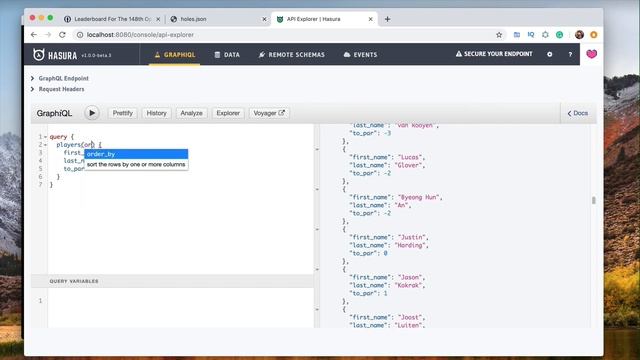Click the green circular extension icon
Image resolution: width=640 pixels, height=360 pixels.
point(560,35)
